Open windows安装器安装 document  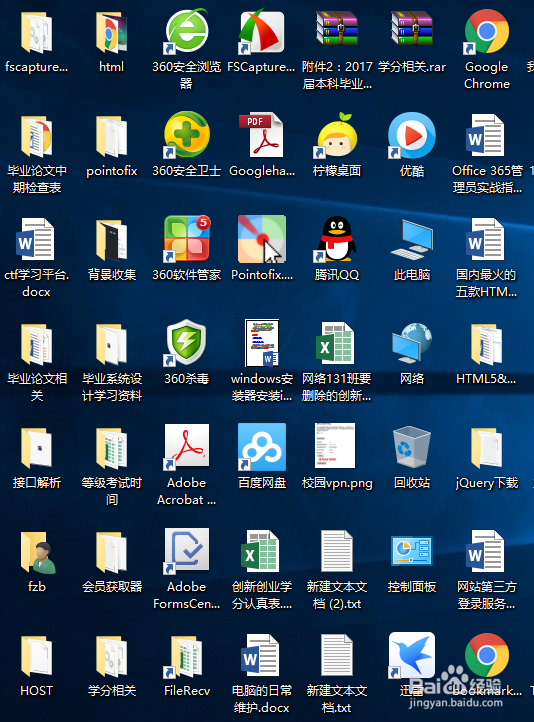(x=261, y=344)
